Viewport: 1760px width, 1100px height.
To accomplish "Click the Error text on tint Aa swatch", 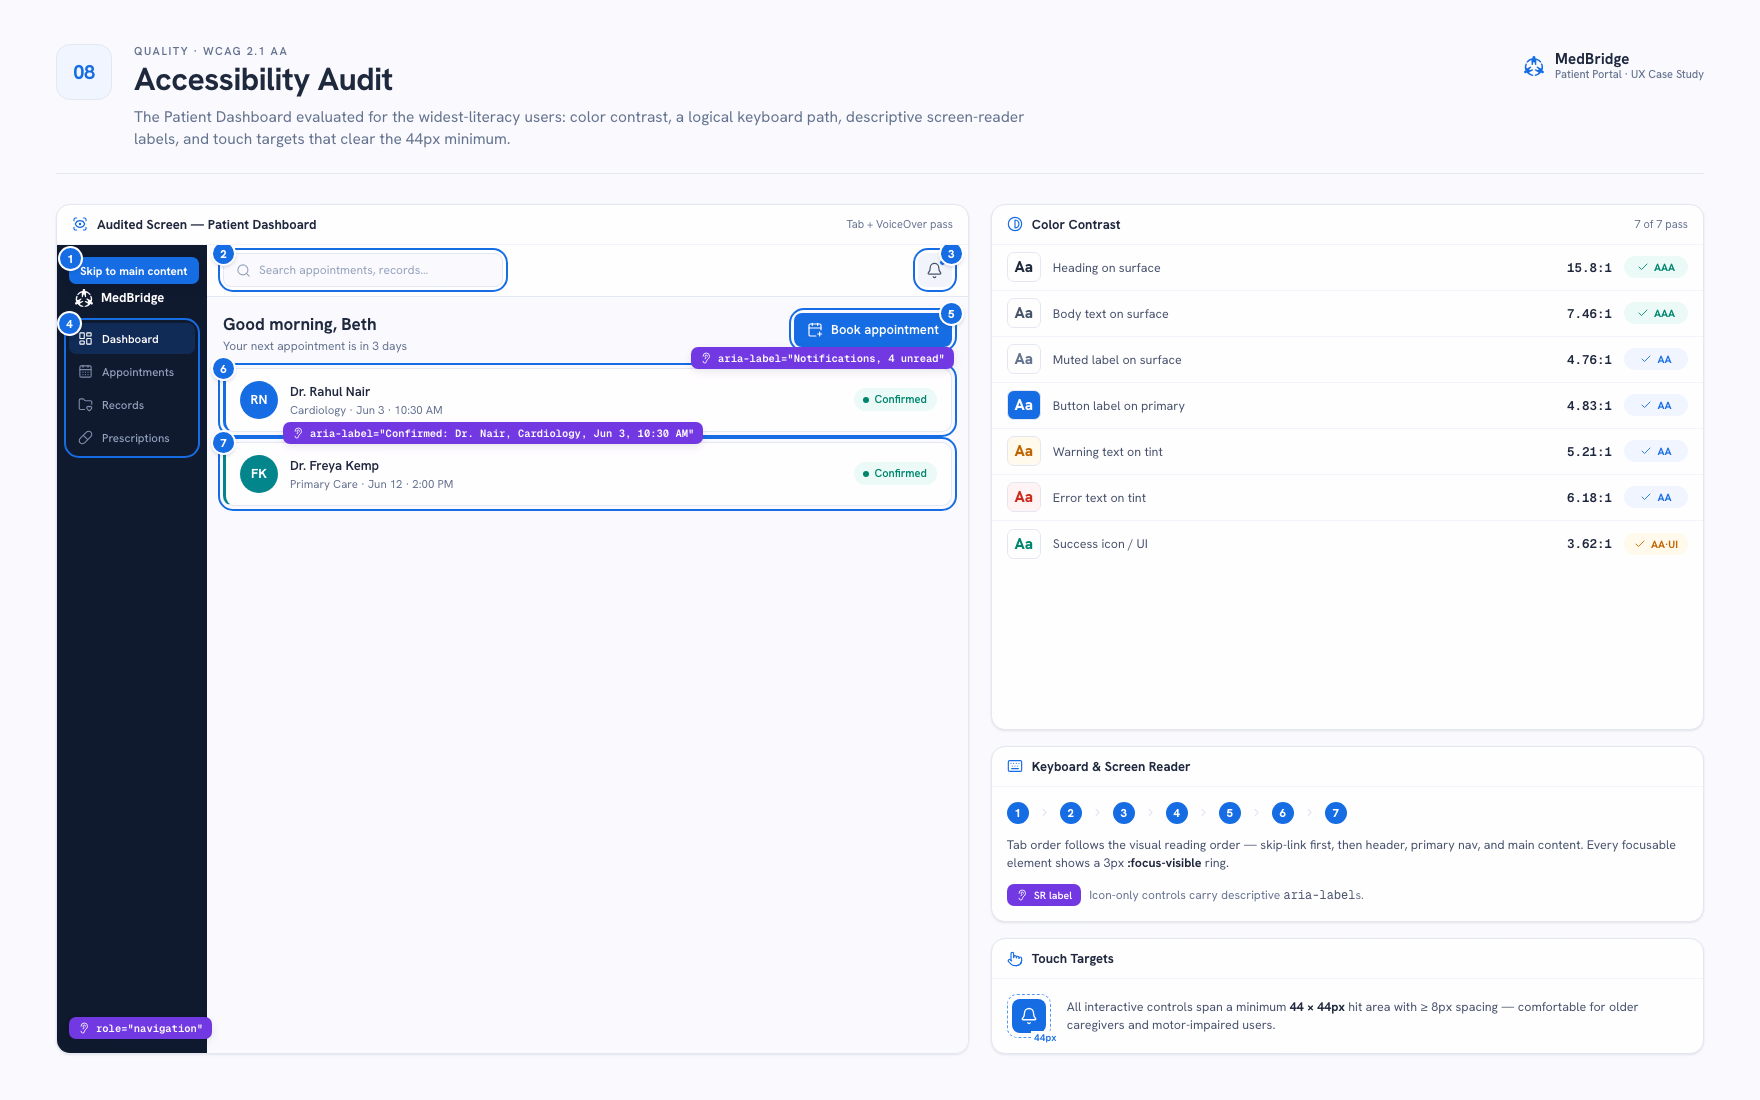I will click(1023, 497).
